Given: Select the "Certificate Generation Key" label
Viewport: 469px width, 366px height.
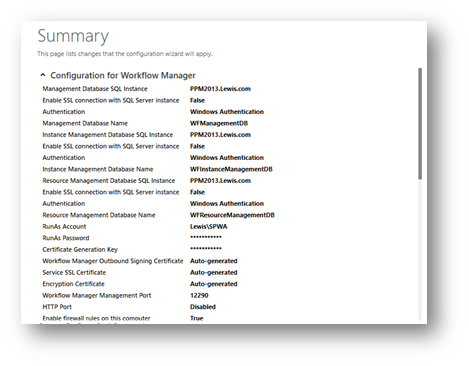Looking at the screenshot, I should 80,250.
